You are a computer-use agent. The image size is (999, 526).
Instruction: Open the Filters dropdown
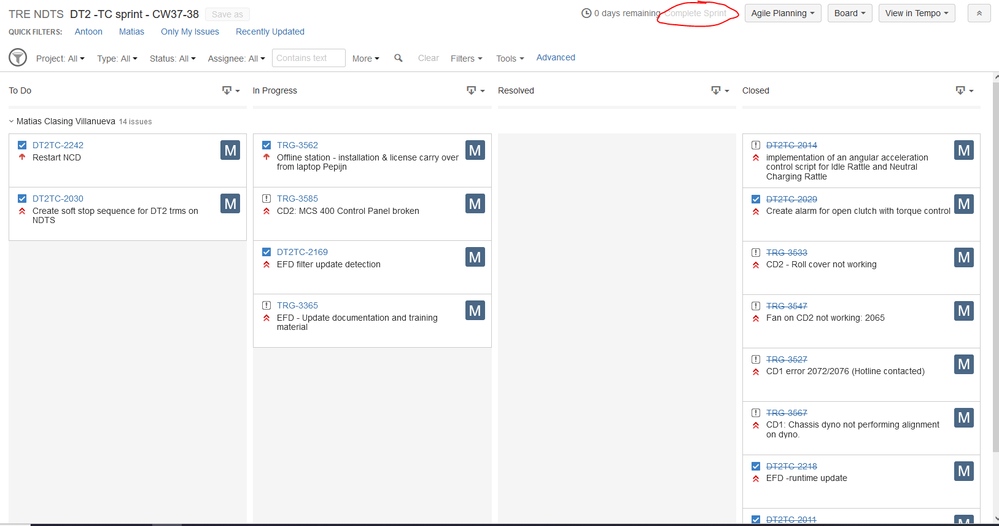click(466, 59)
